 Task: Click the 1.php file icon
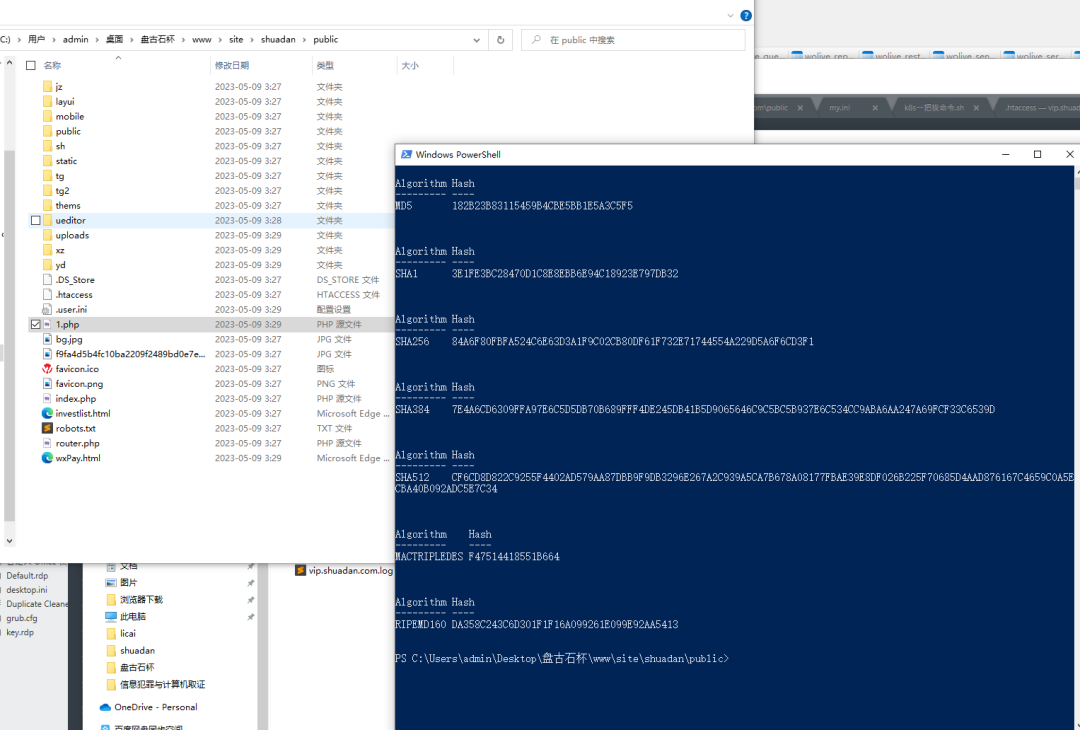coord(48,324)
